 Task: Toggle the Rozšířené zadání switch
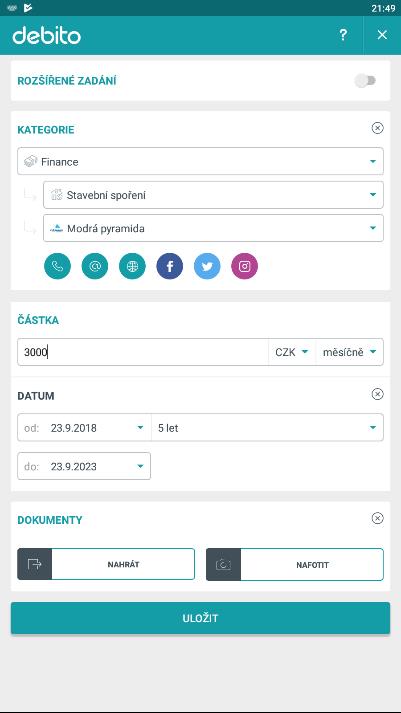pyautogui.click(x=366, y=81)
